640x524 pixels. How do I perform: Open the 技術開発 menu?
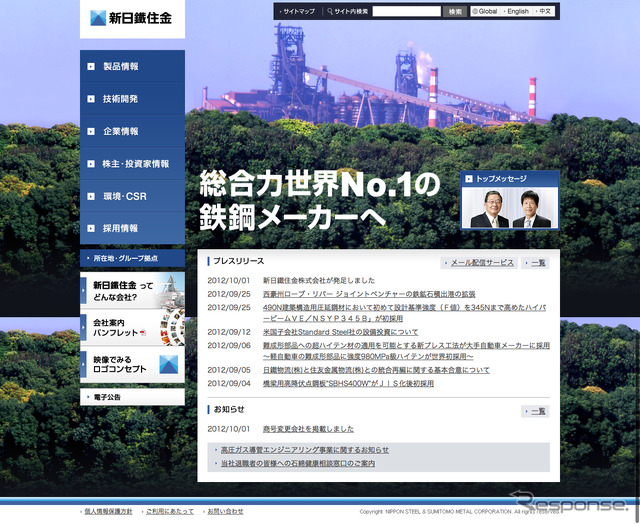132,98
